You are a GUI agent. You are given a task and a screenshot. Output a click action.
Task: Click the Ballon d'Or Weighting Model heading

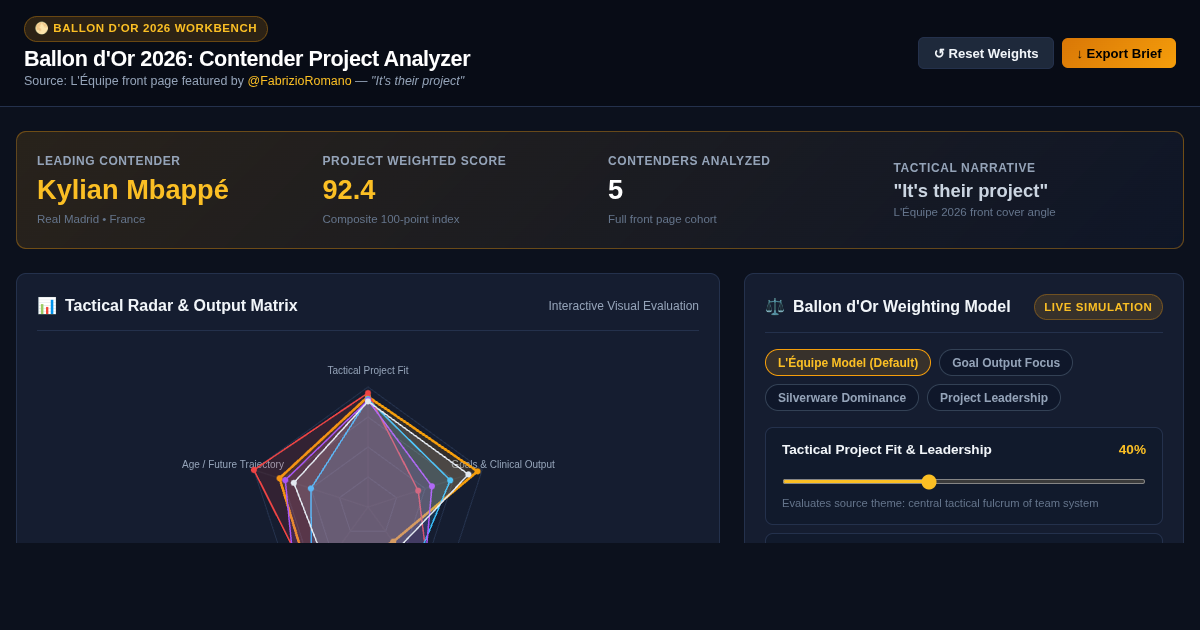coord(902,307)
